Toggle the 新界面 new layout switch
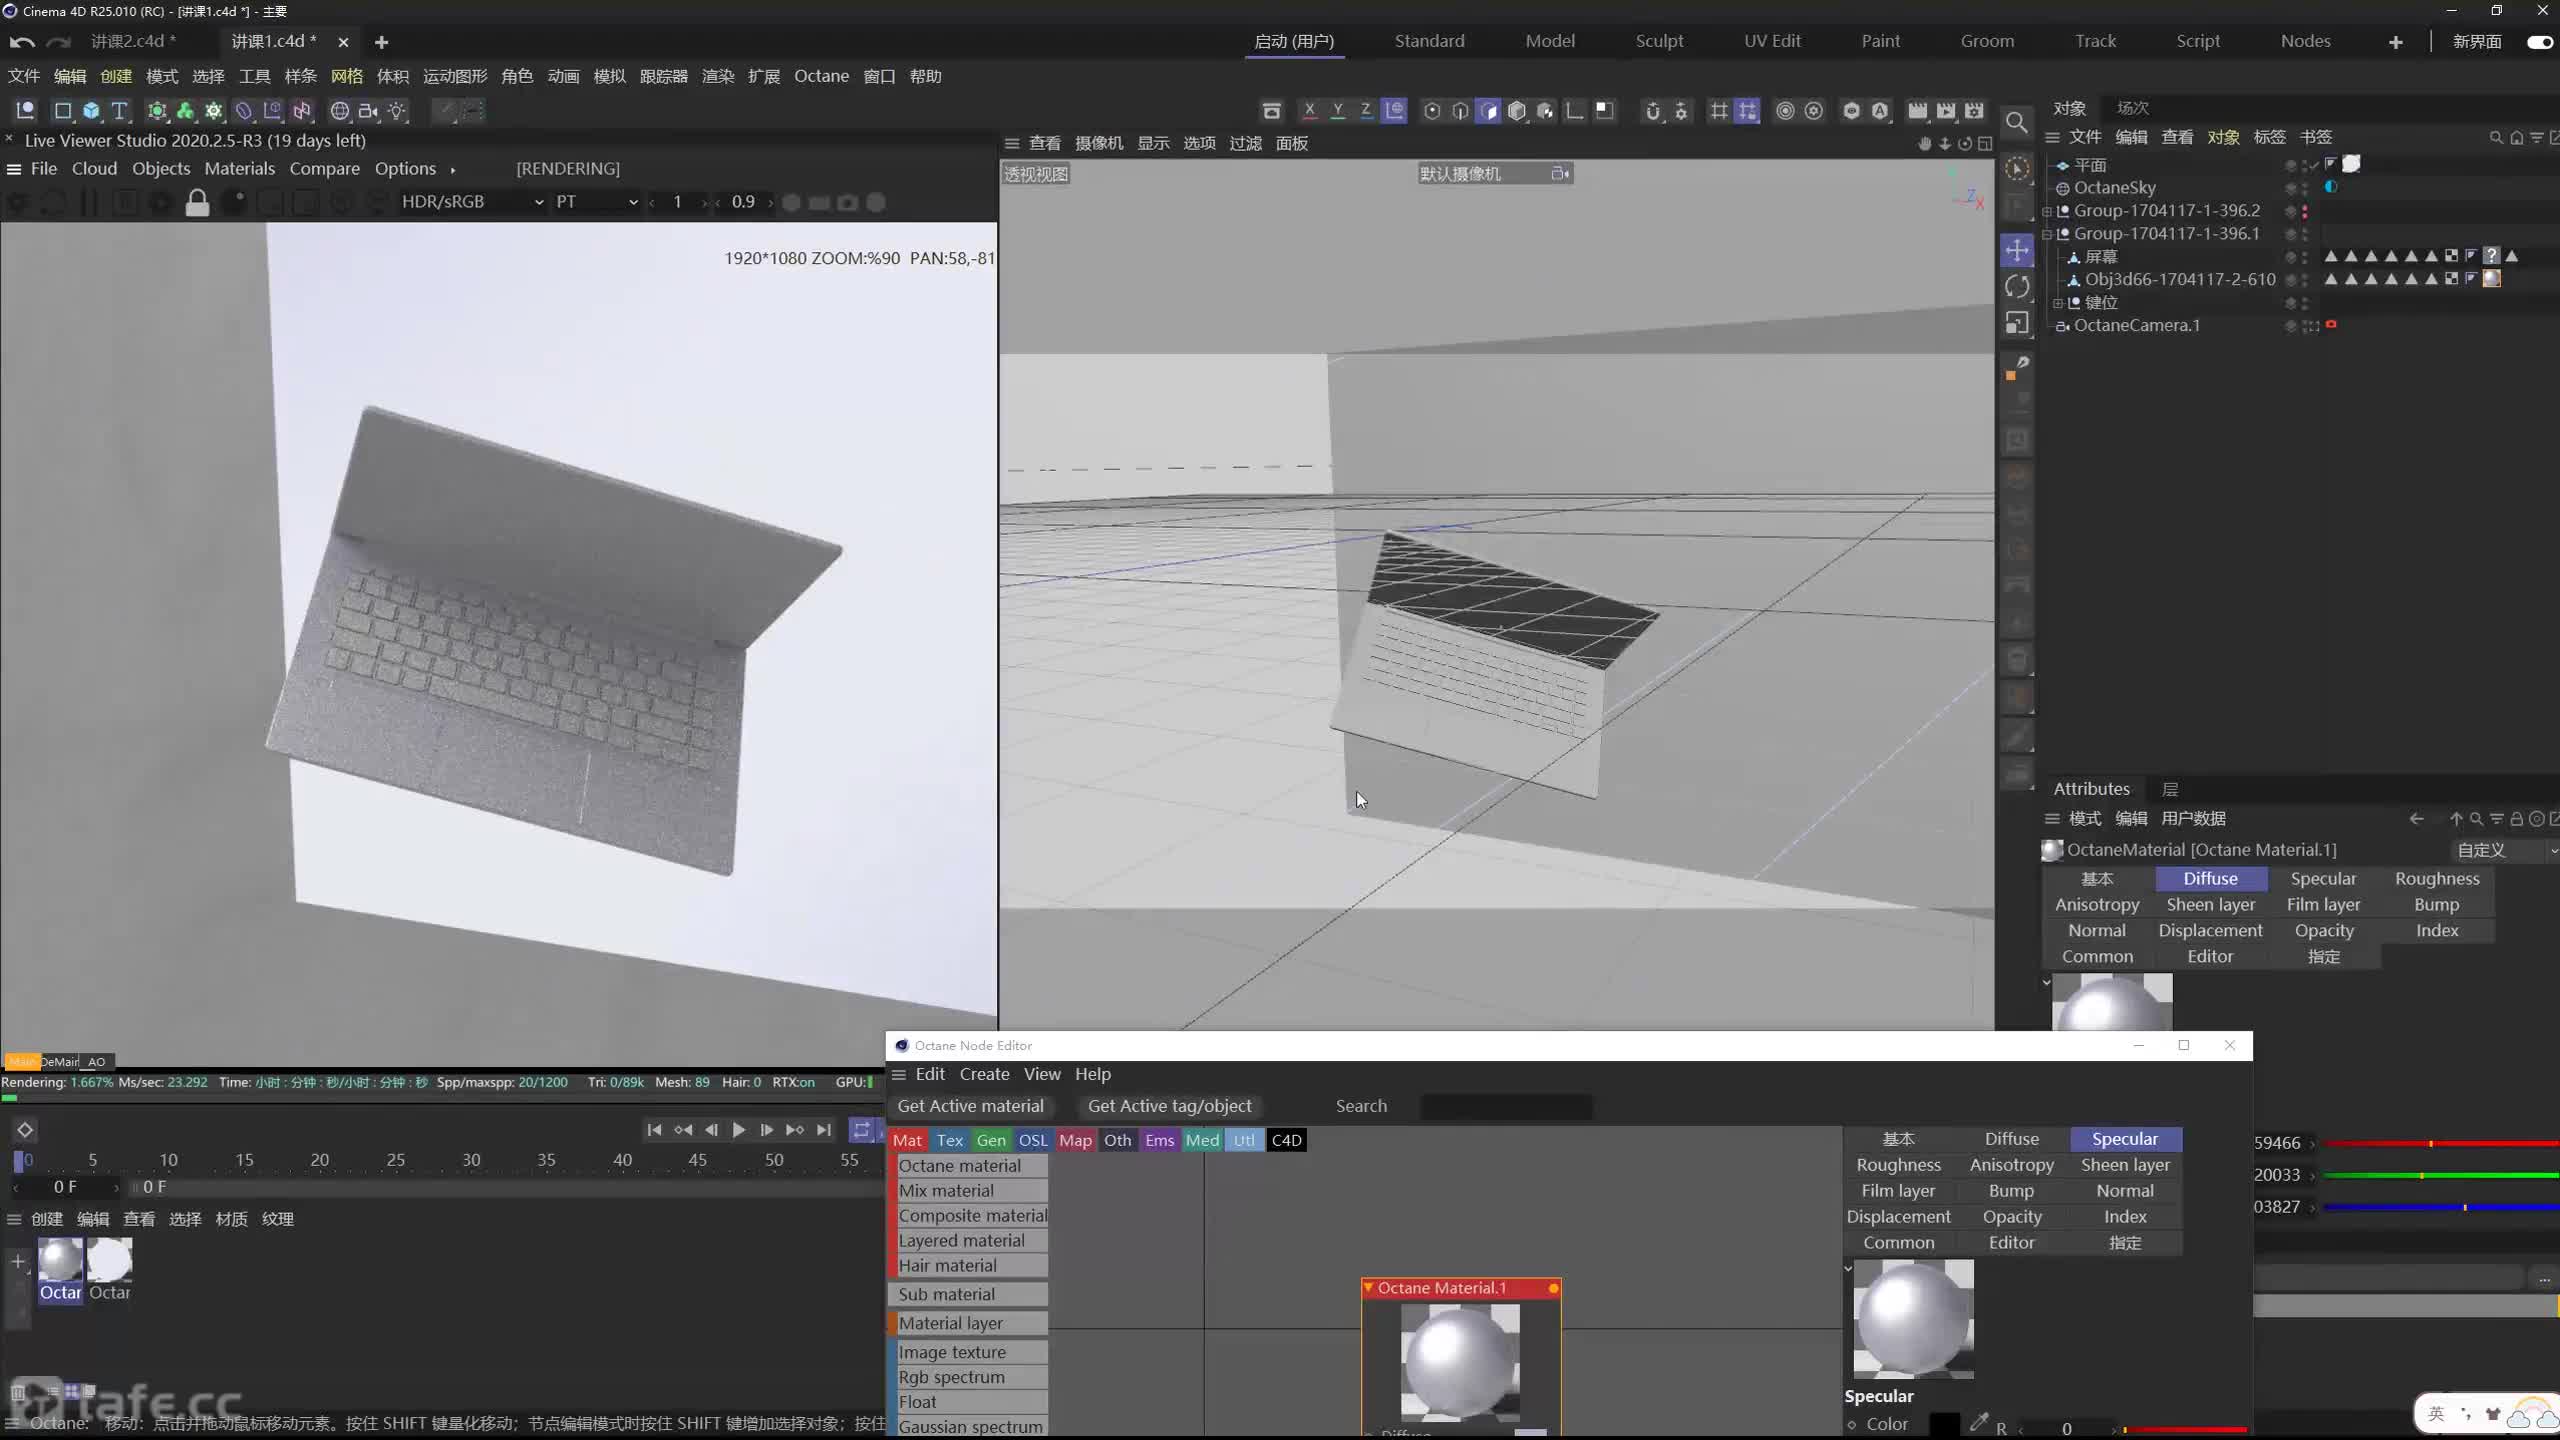The height and width of the screenshot is (1440, 2560). (2540, 42)
